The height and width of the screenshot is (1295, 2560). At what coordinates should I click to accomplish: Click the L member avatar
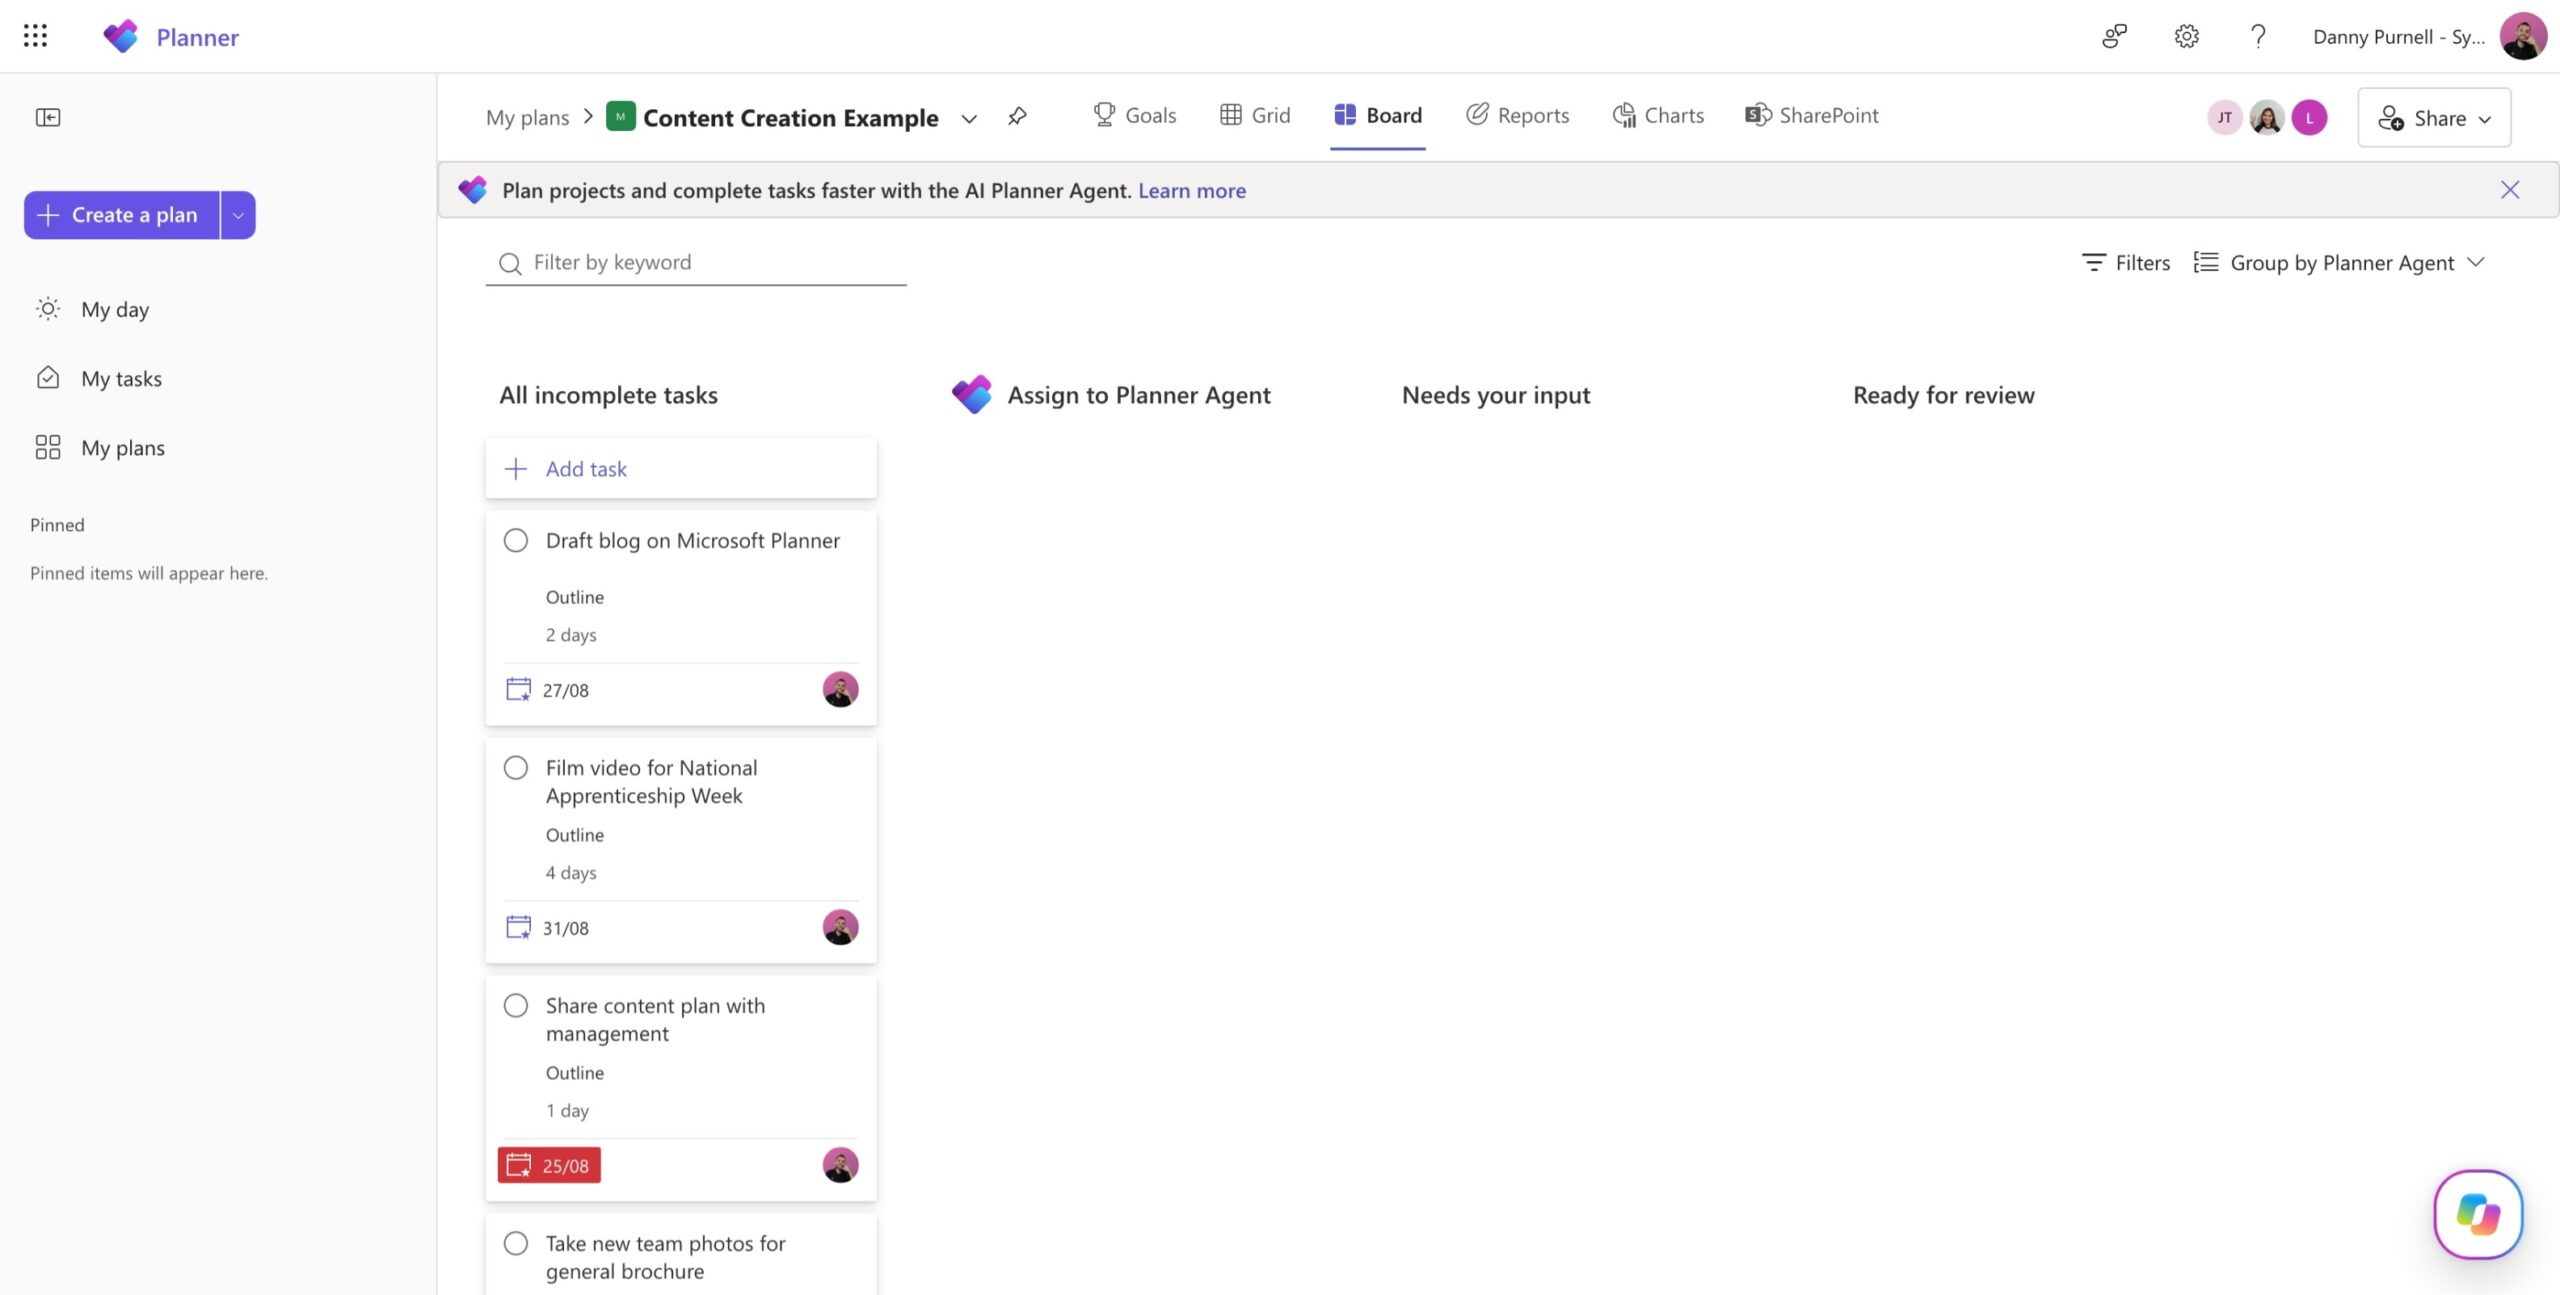[x=2309, y=117]
